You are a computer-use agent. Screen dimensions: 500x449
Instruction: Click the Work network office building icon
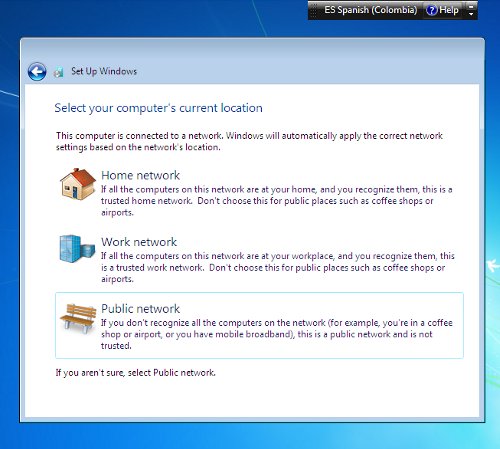[x=77, y=249]
